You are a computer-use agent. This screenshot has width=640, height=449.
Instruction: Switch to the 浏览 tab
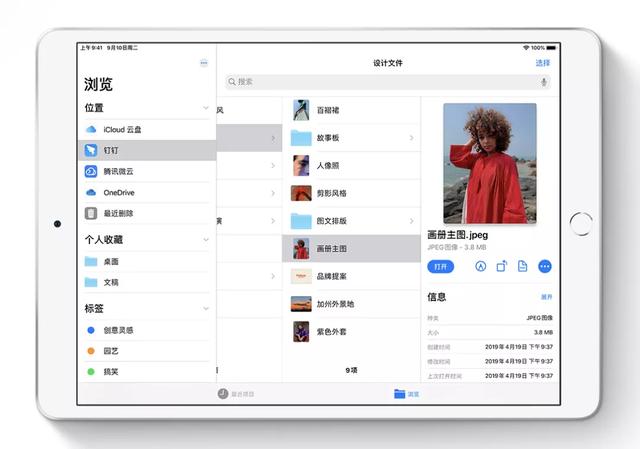tap(407, 394)
